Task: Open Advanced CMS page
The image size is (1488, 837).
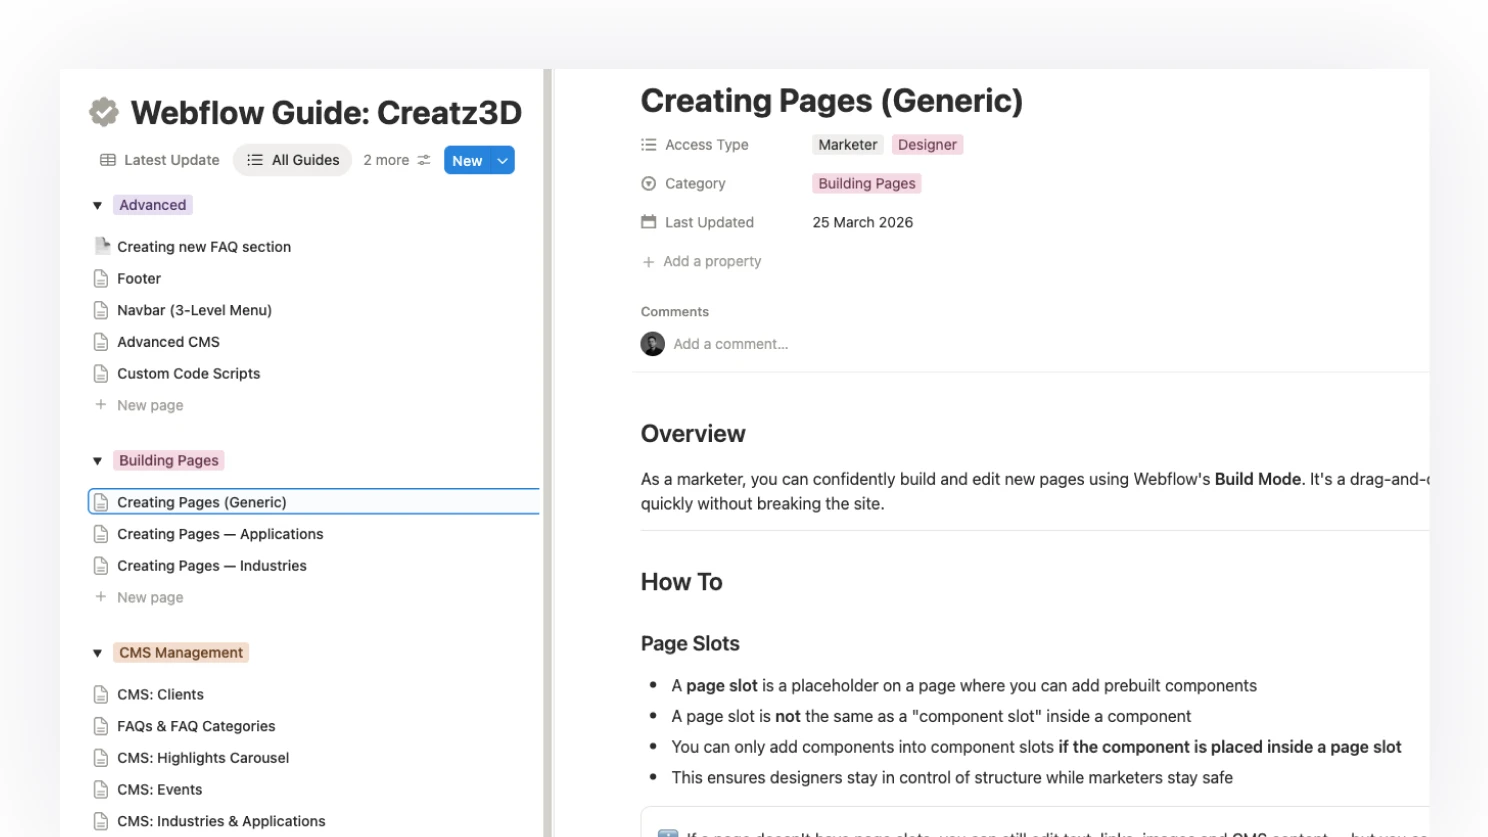Action: [168, 342]
